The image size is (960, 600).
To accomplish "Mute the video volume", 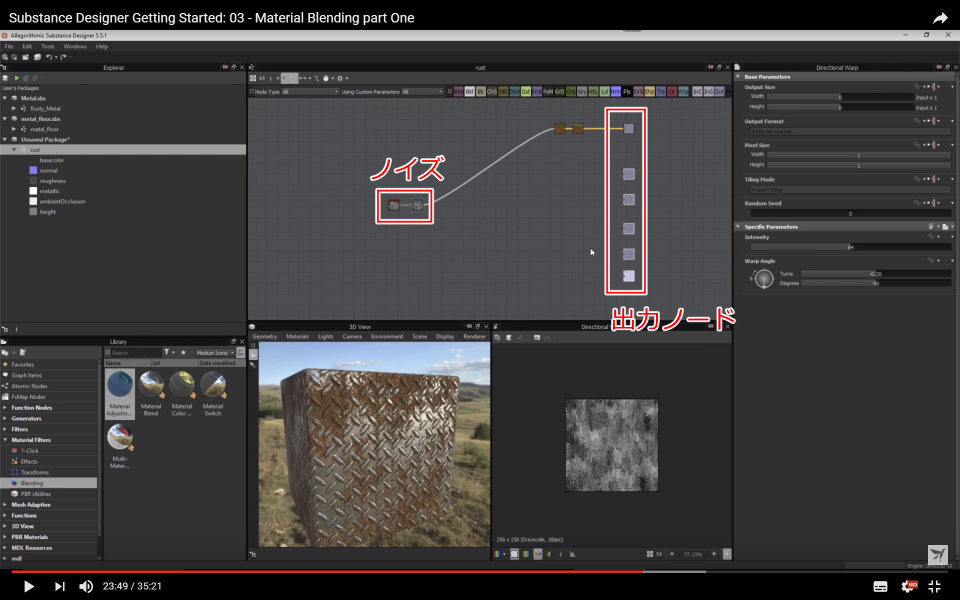I will click(86, 586).
